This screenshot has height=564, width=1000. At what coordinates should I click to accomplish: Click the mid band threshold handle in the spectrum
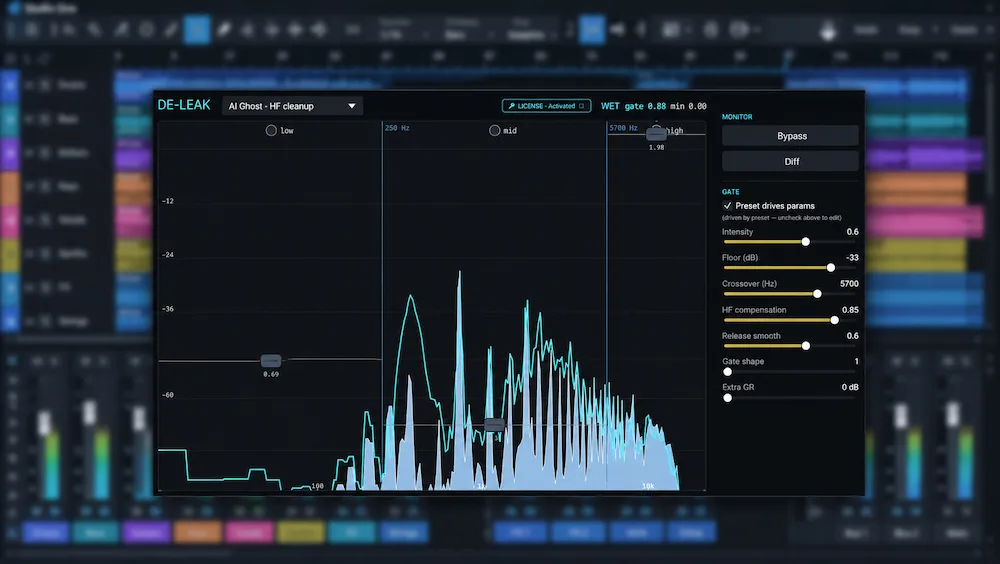[x=494, y=424]
